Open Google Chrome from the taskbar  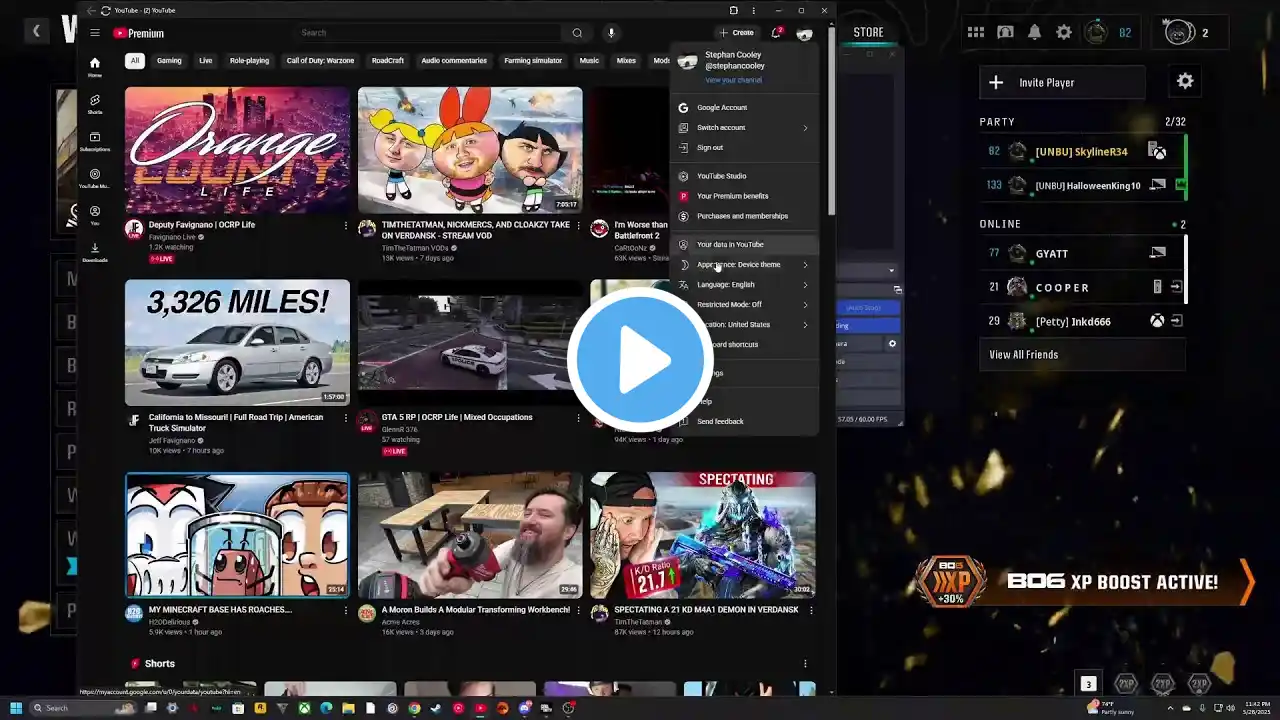pyautogui.click(x=414, y=708)
